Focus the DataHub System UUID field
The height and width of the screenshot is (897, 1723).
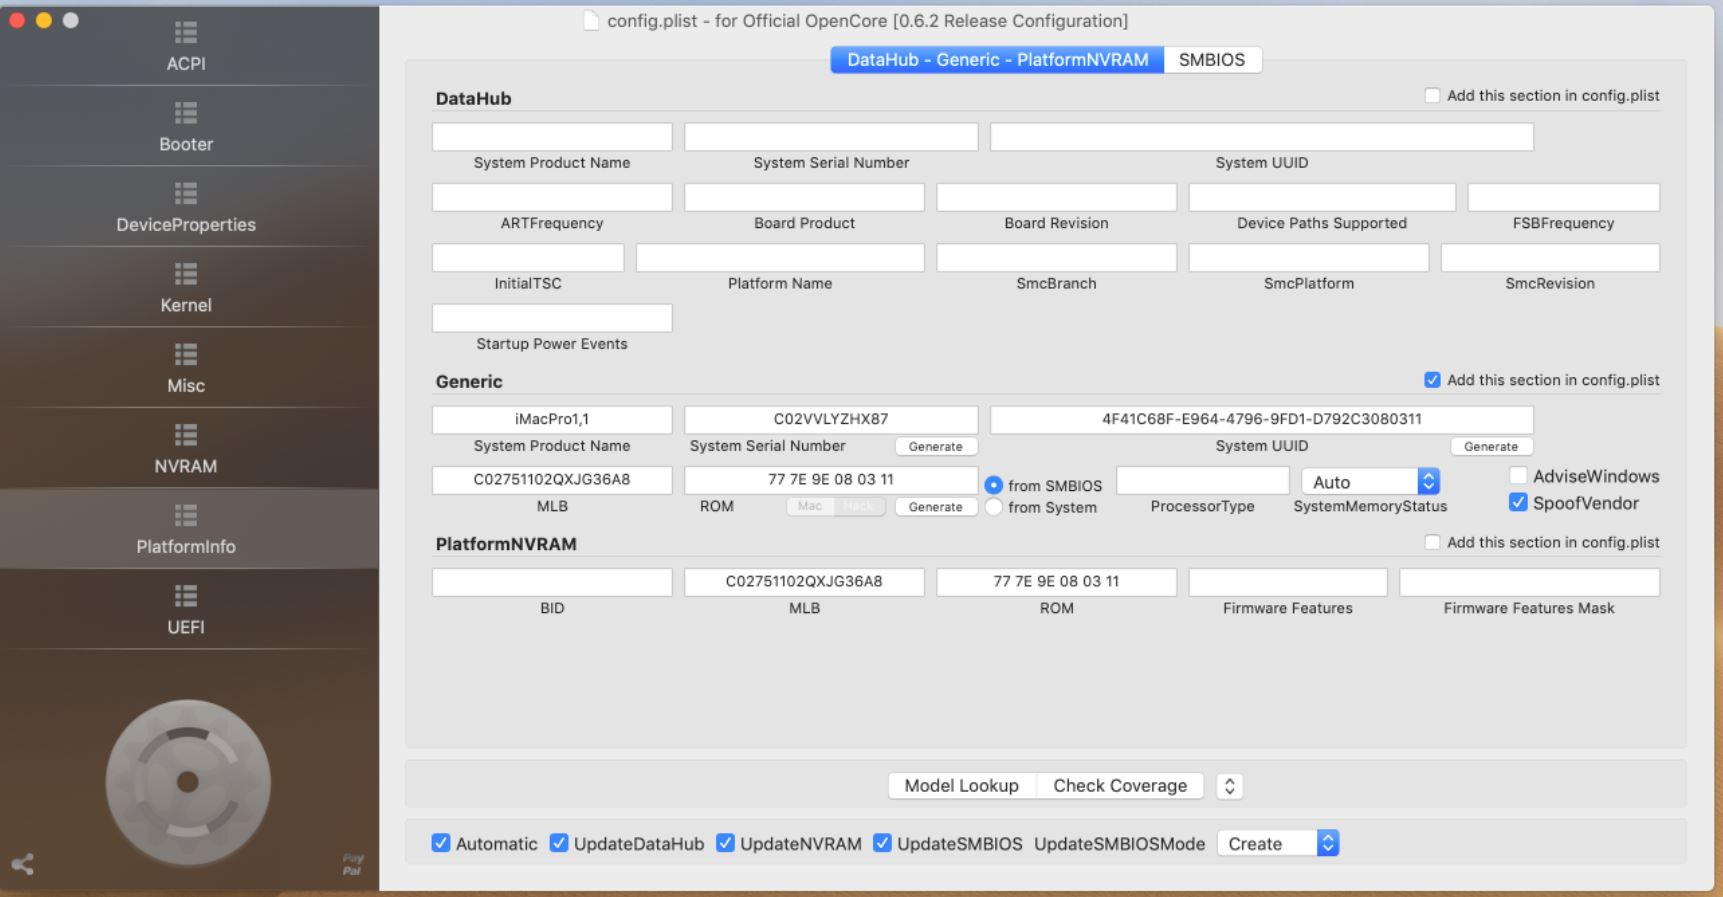1262,137
